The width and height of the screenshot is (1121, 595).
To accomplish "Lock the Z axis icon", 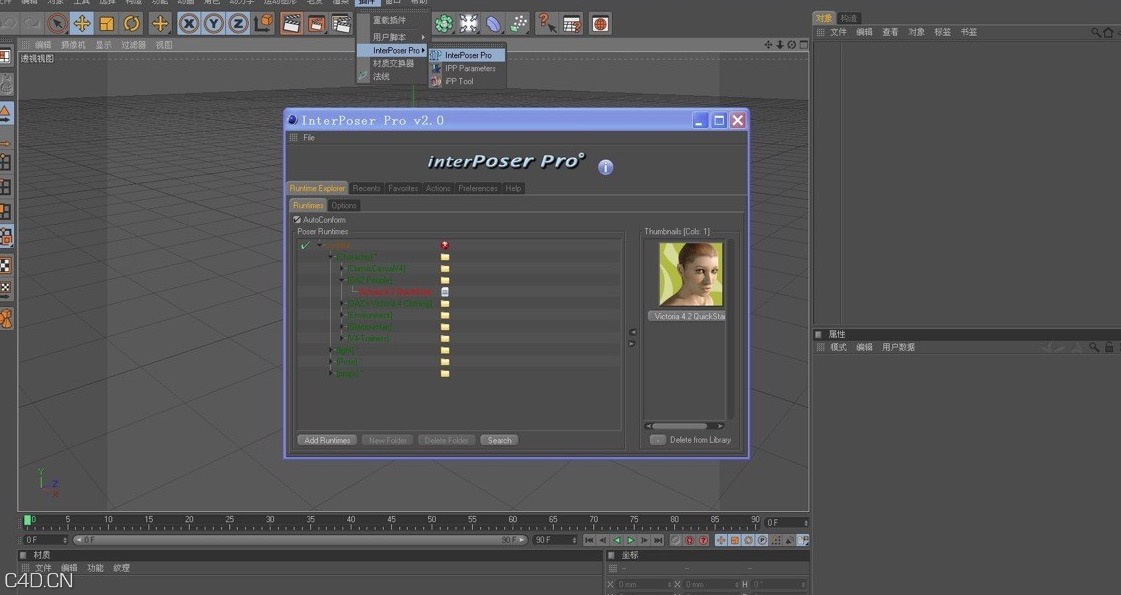I will tap(238, 22).
